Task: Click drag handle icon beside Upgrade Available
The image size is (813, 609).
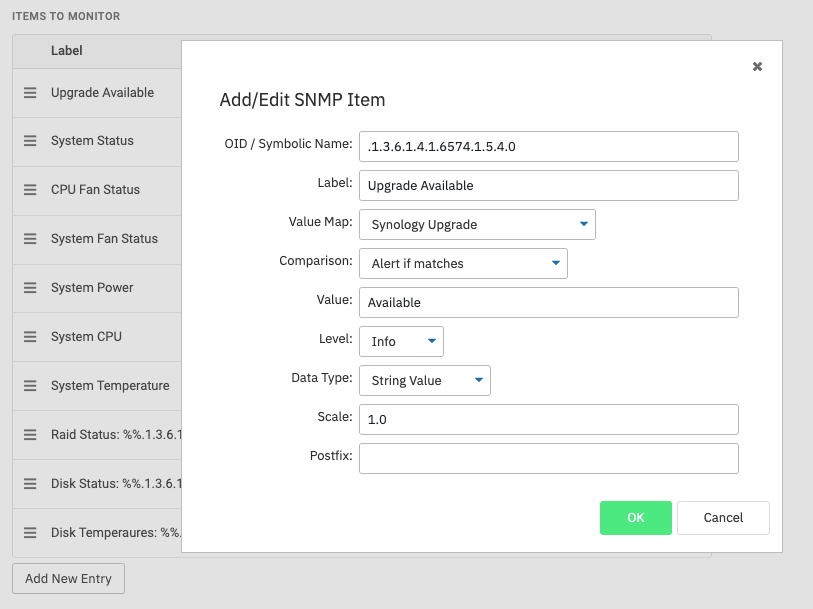Action: (30, 93)
